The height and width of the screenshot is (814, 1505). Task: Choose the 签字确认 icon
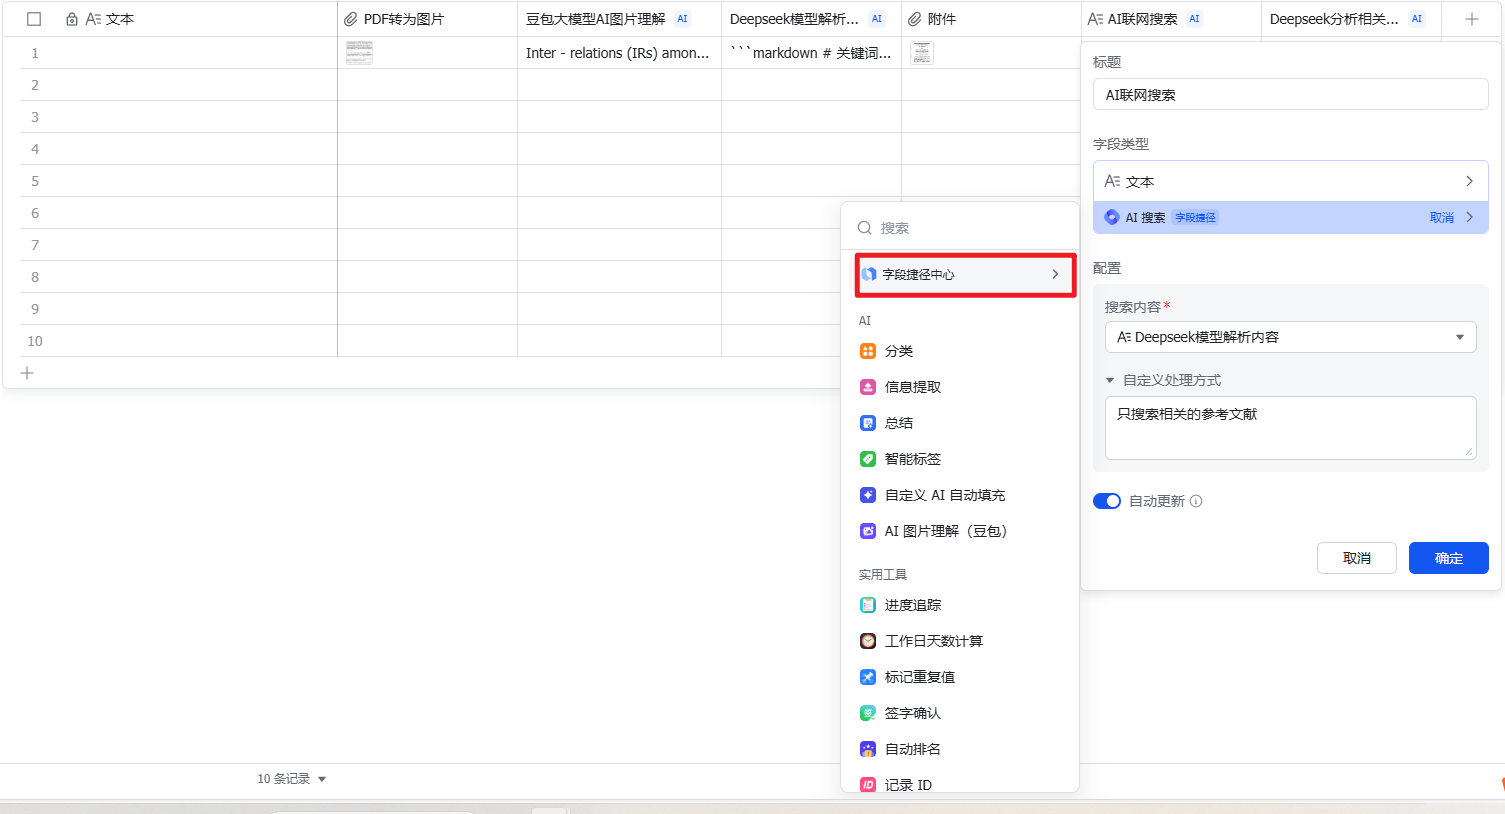868,713
